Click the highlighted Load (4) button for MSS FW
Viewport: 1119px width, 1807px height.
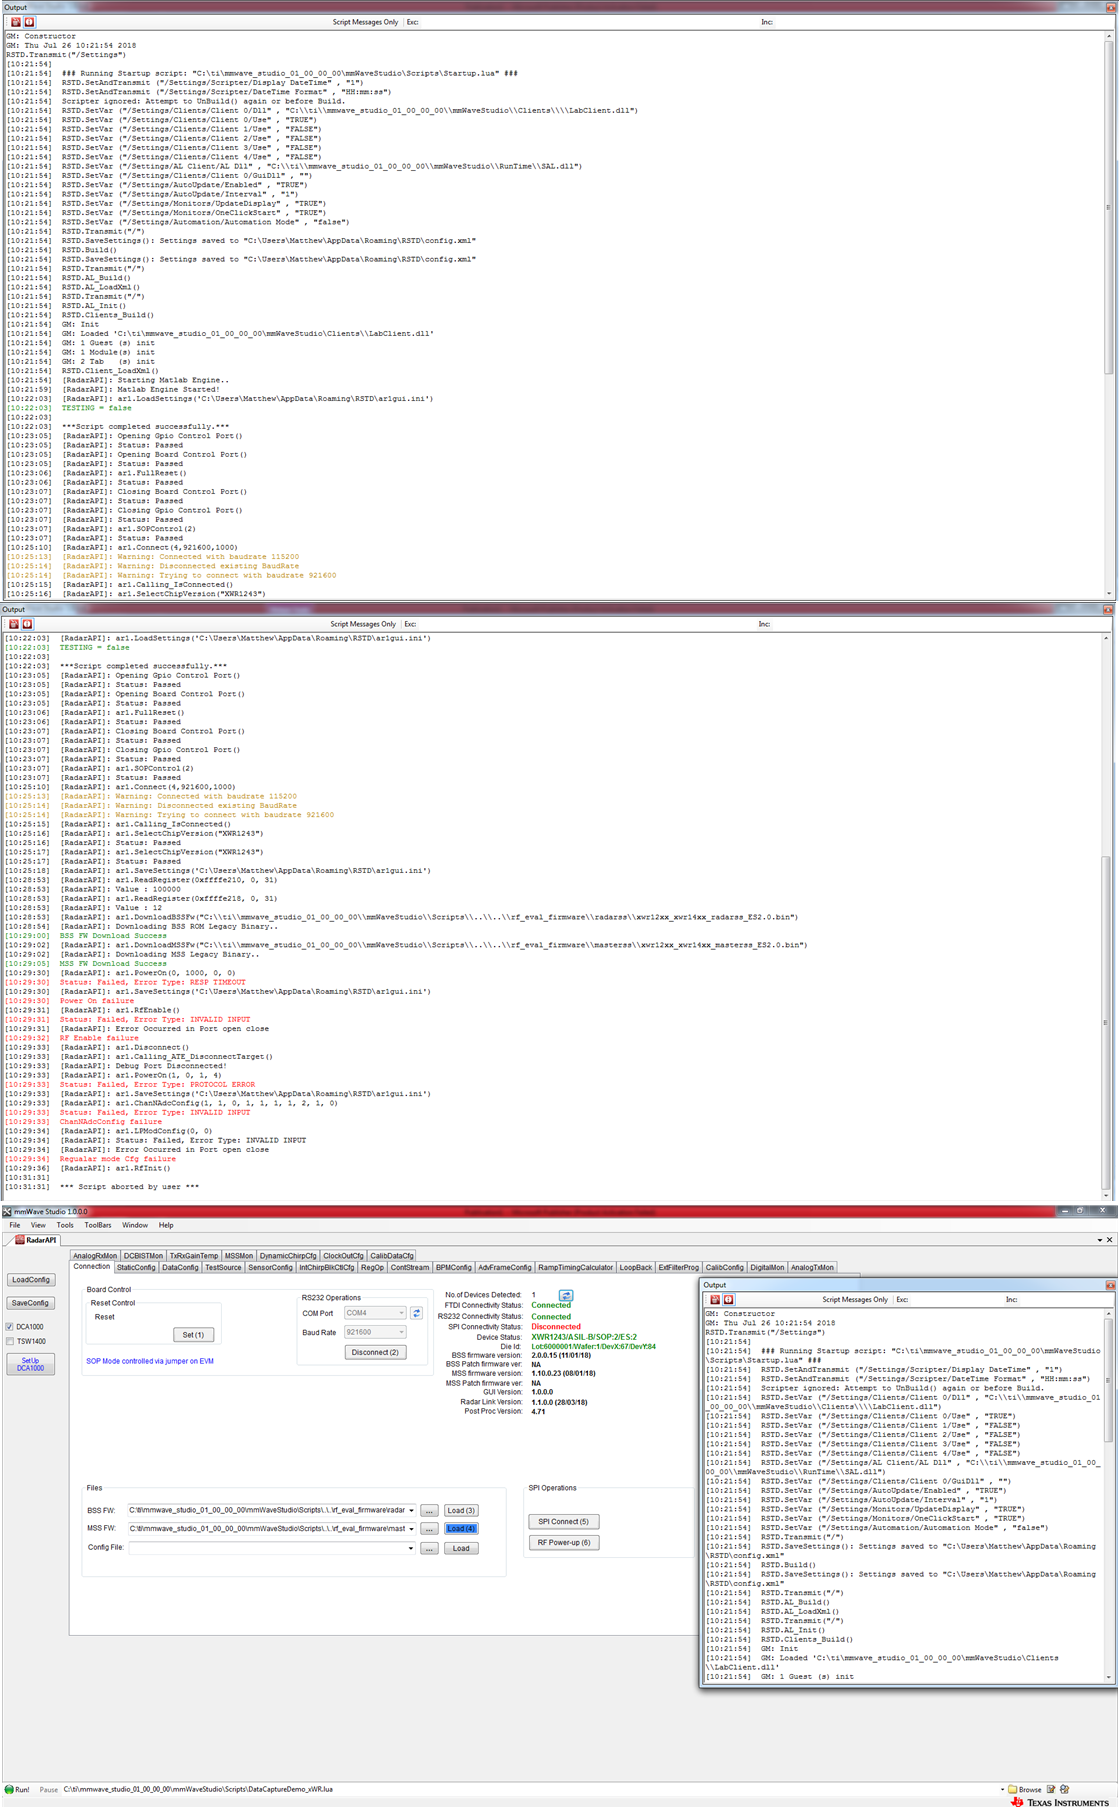click(461, 1529)
